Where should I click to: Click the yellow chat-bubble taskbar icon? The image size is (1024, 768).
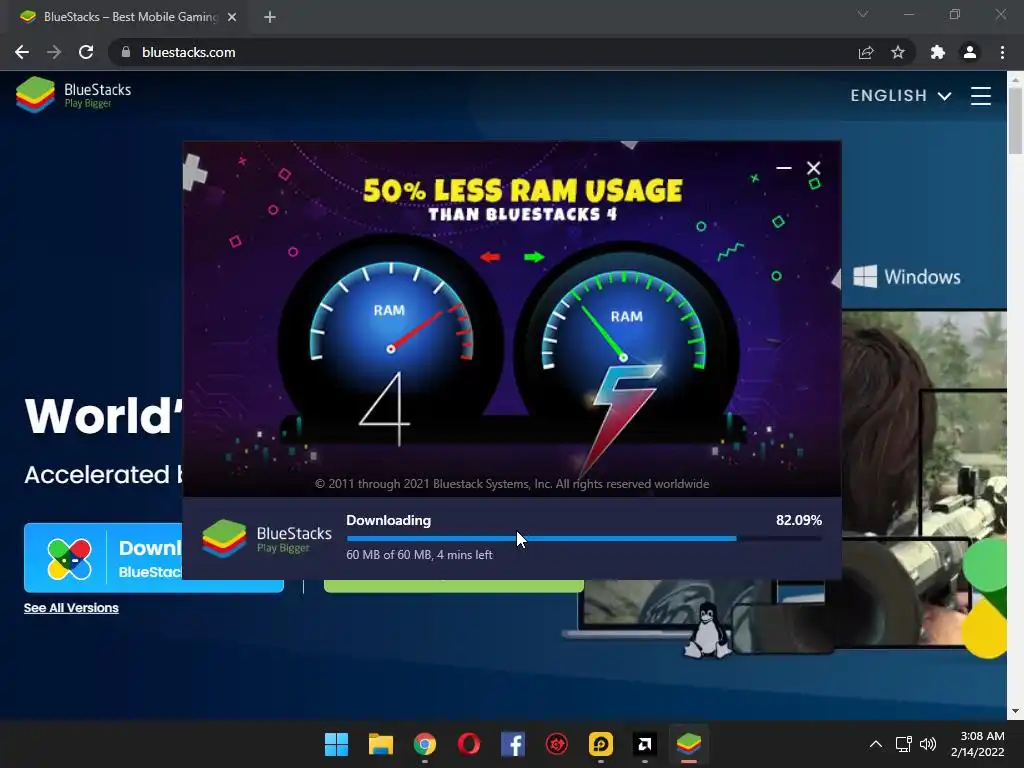pos(600,744)
